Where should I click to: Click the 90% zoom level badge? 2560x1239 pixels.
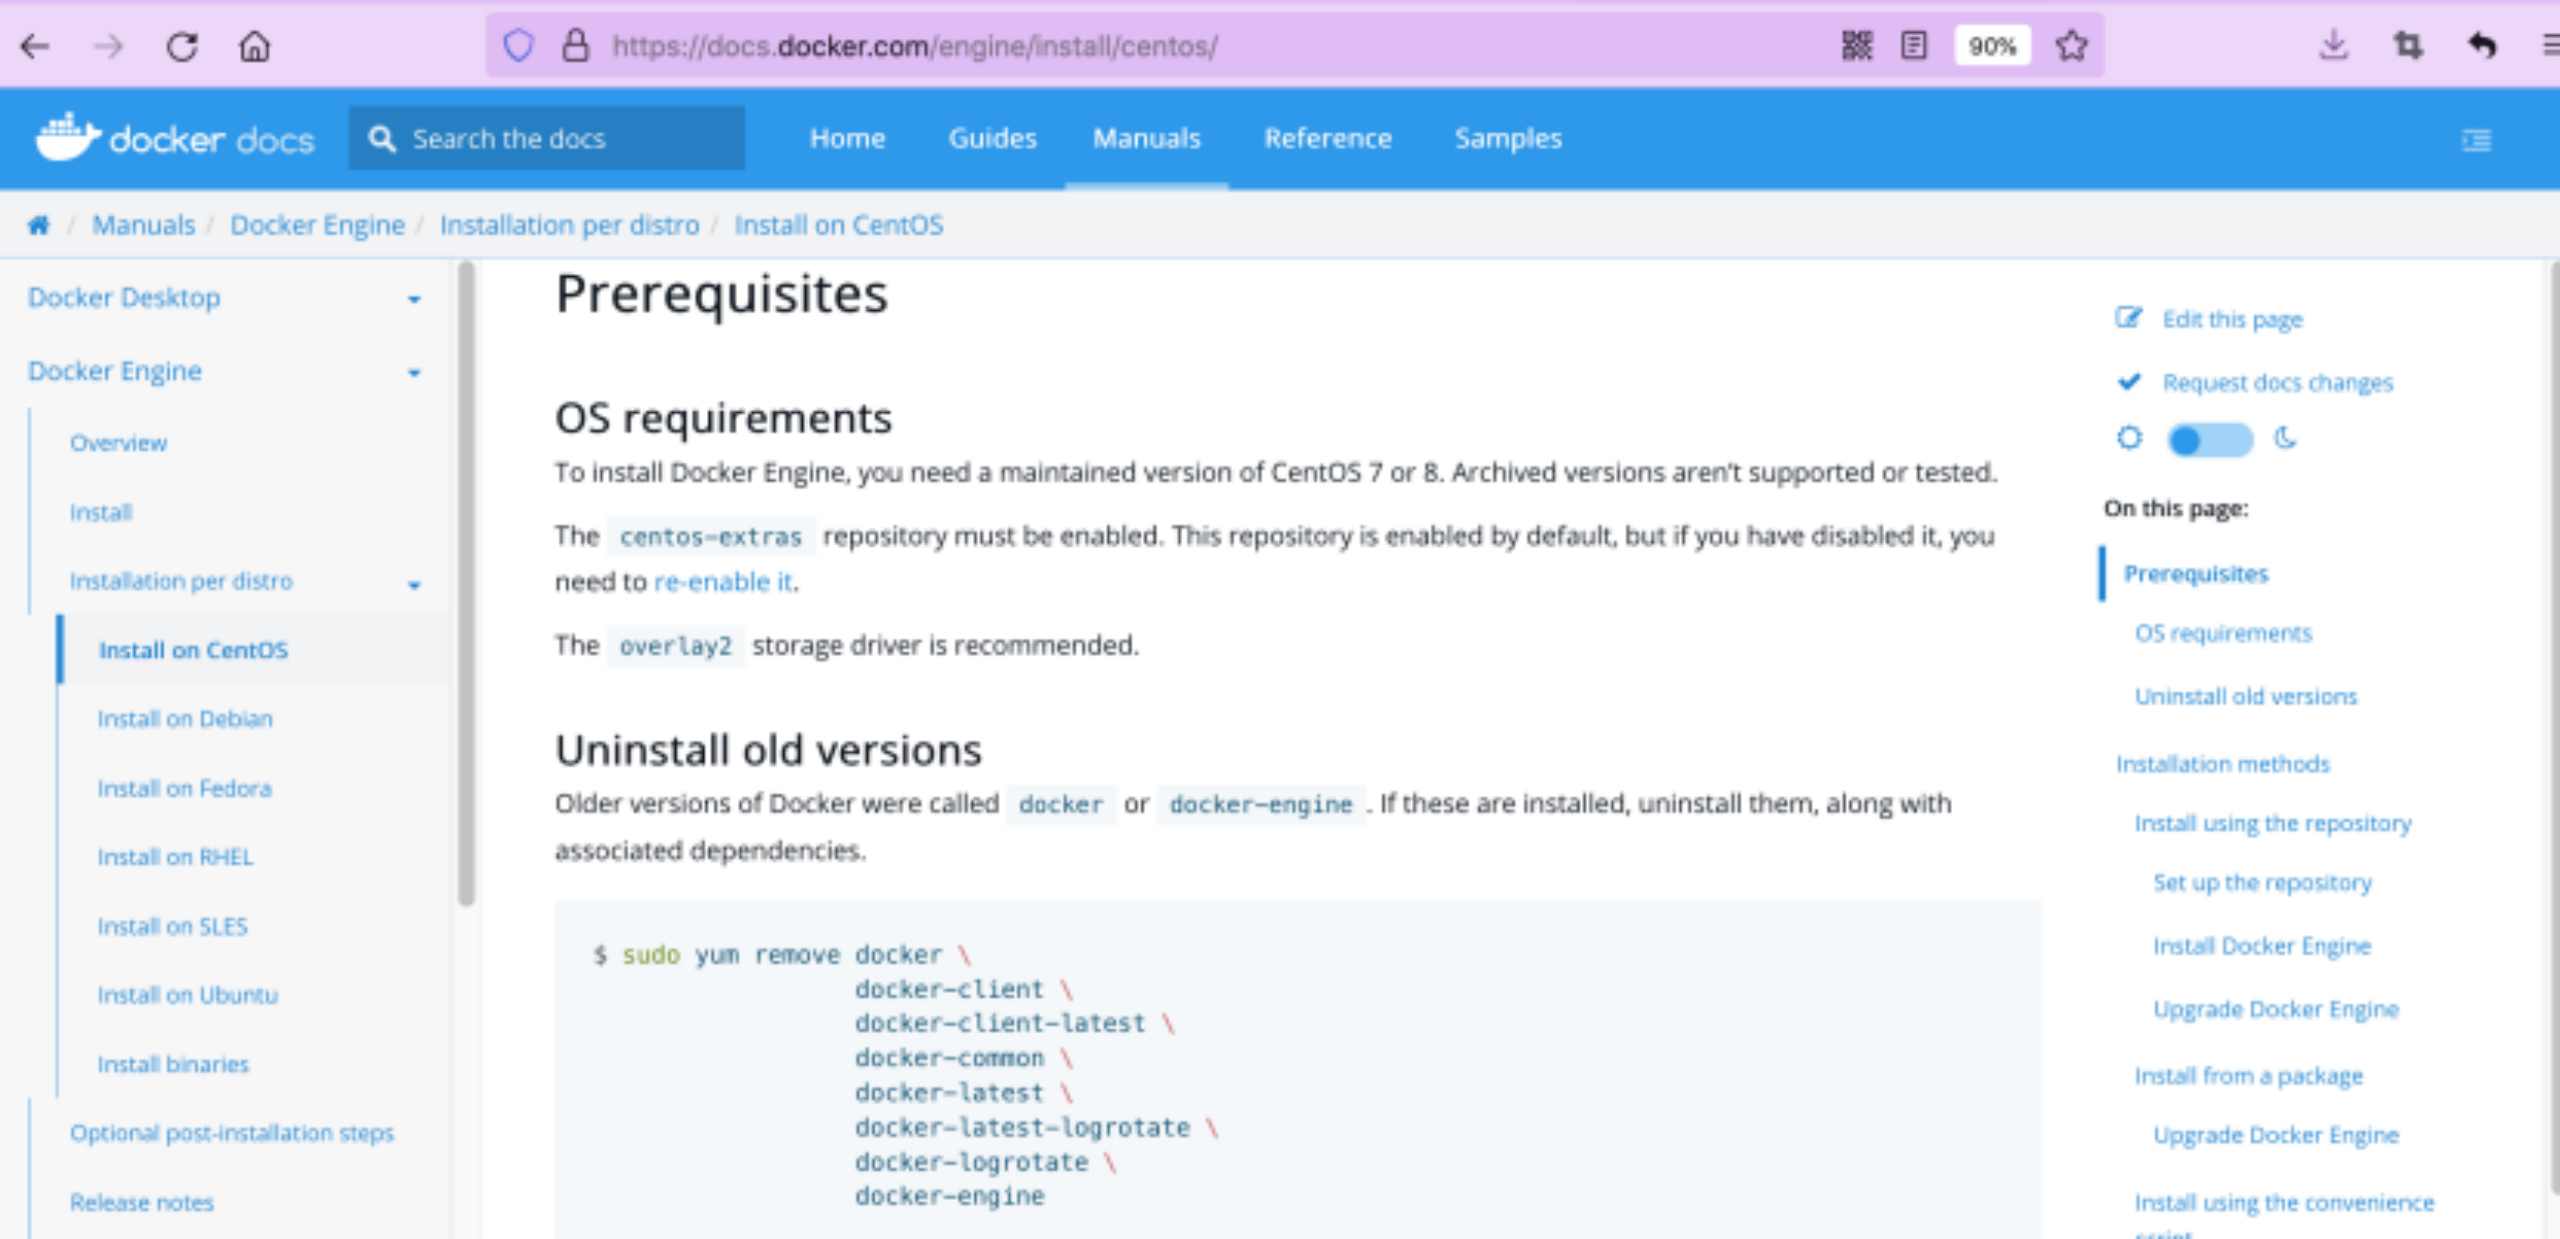point(1992,46)
